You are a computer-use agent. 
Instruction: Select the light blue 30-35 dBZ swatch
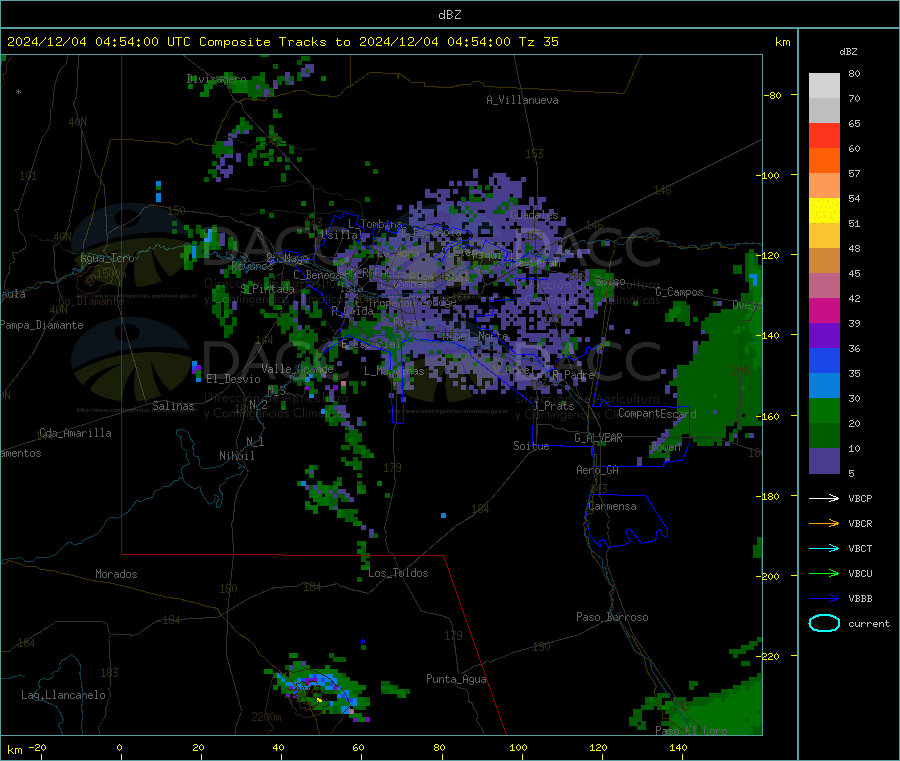click(x=824, y=386)
